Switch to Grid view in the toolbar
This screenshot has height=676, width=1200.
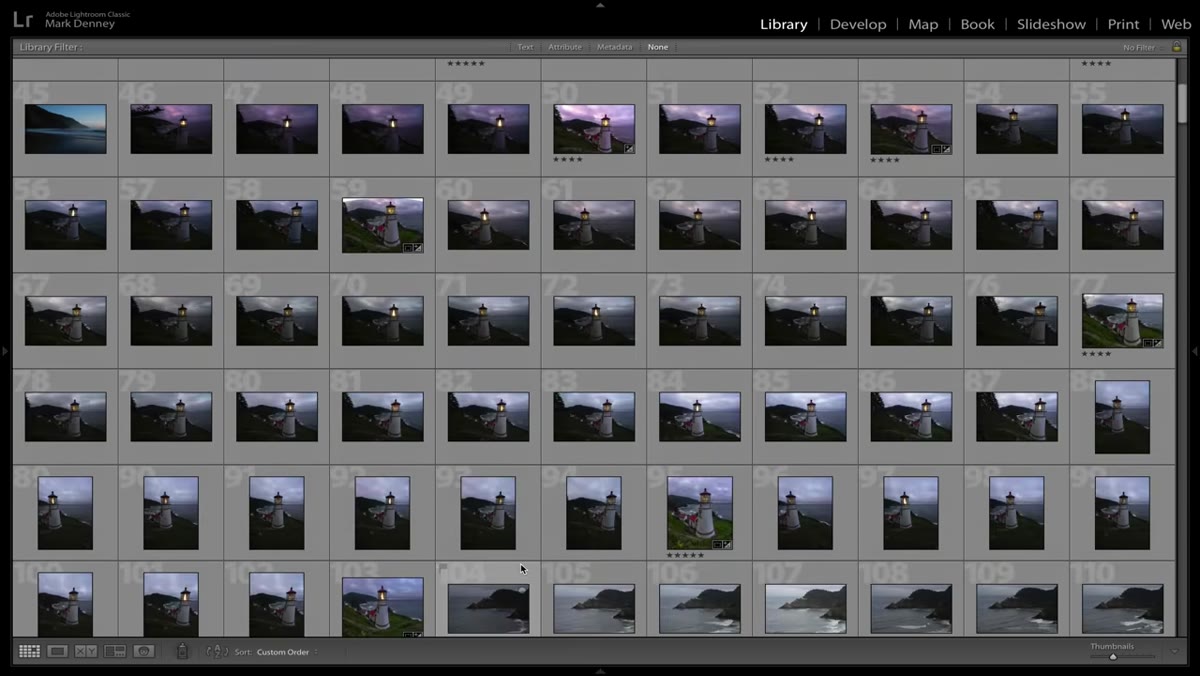click(x=29, y=651)
